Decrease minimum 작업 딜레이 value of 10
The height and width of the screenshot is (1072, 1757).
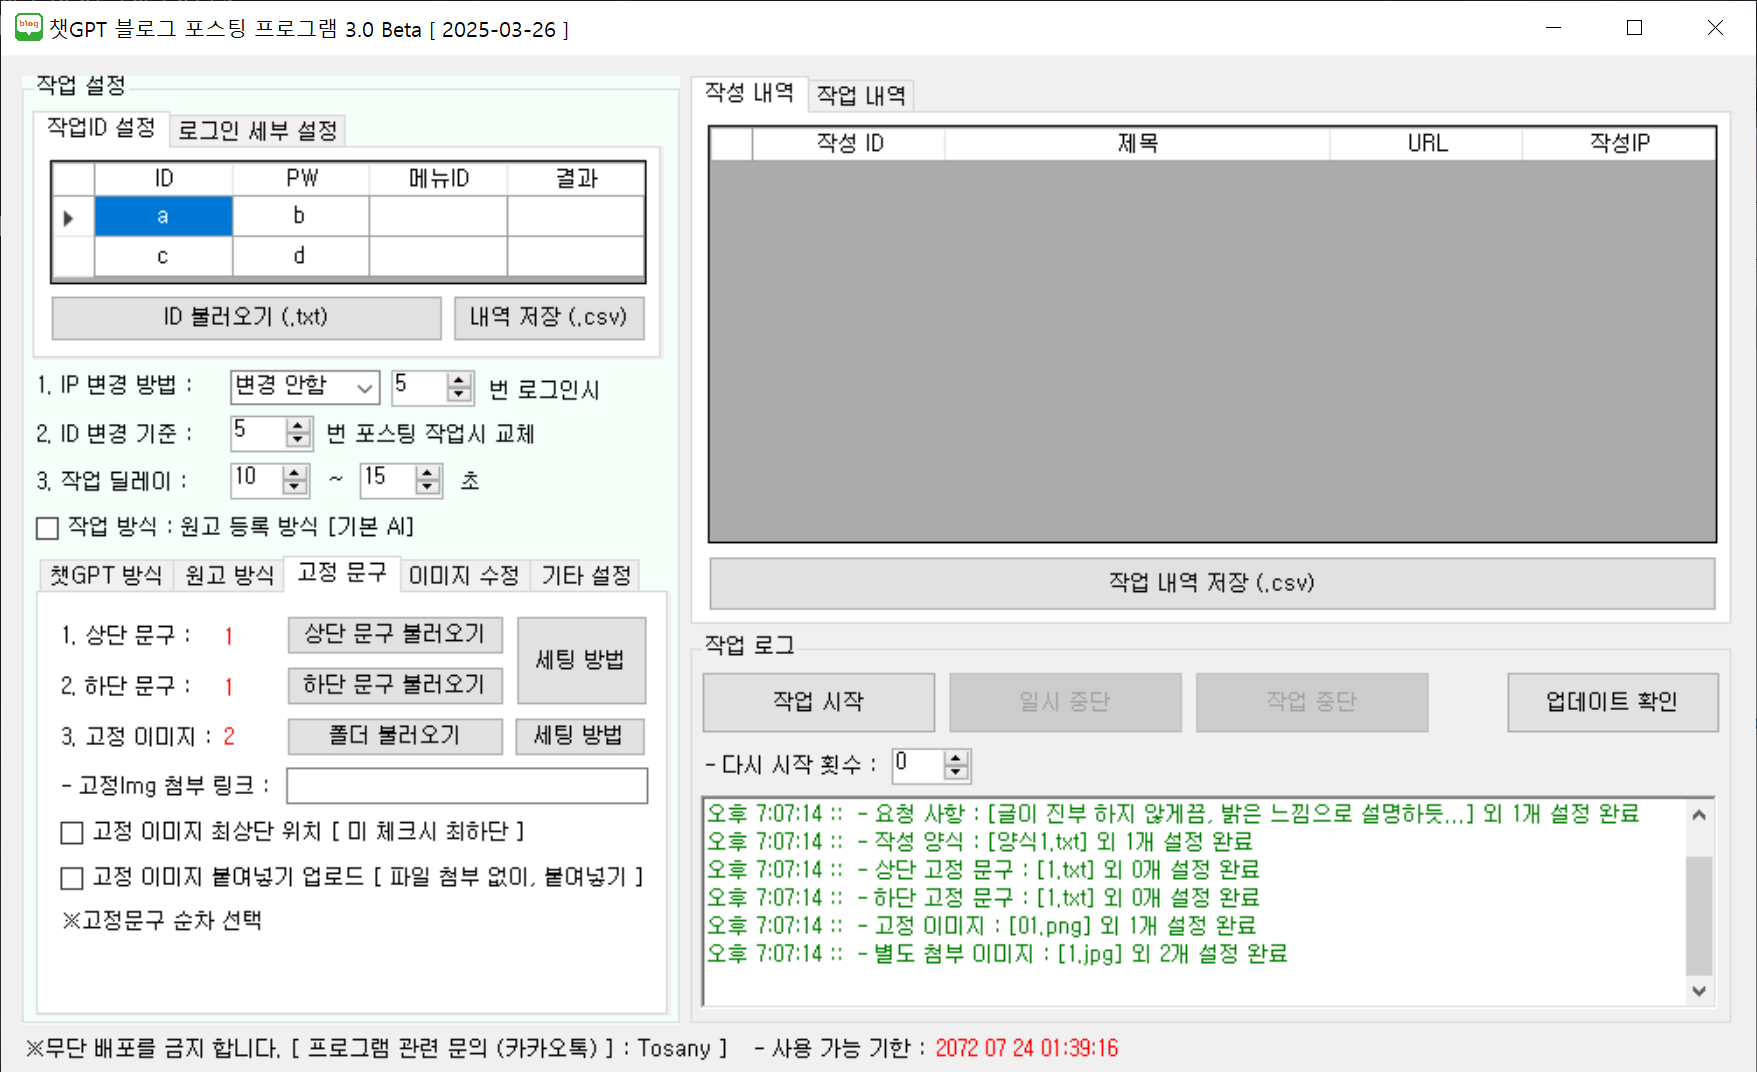[294, 488]
